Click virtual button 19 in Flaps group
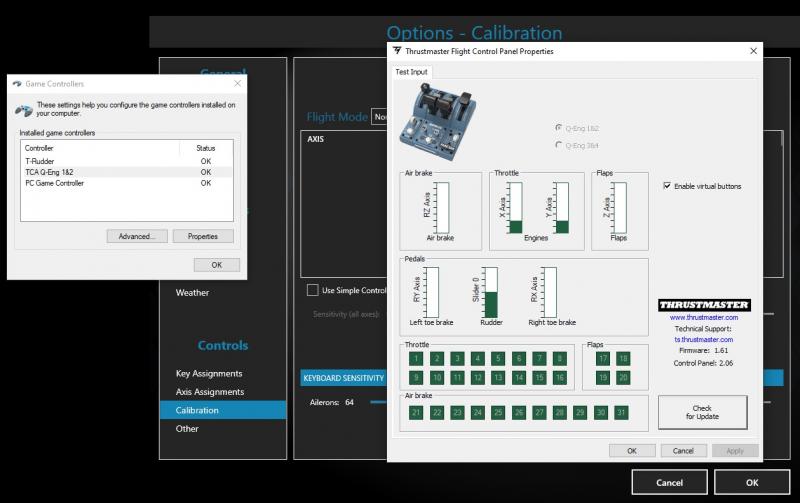 click(x=603, y=378)
